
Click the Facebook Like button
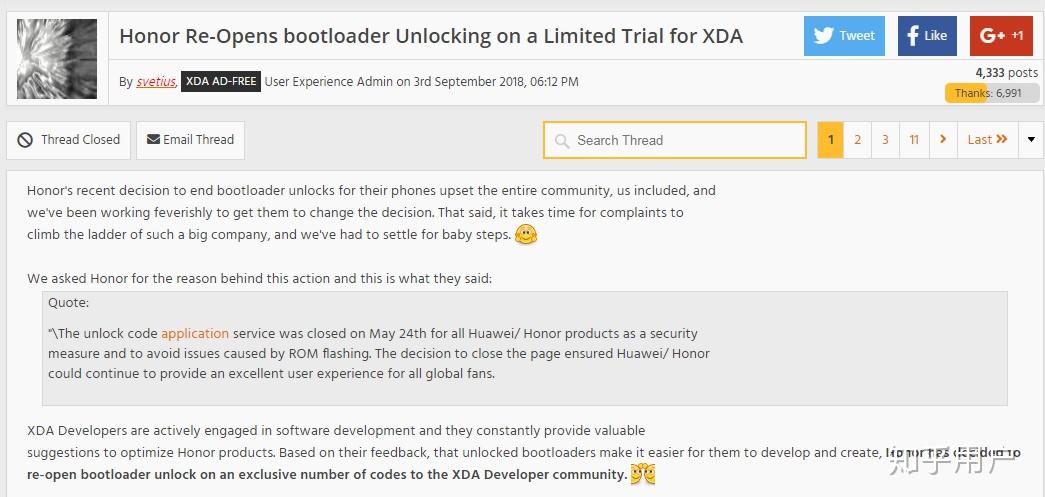point(926,36)
